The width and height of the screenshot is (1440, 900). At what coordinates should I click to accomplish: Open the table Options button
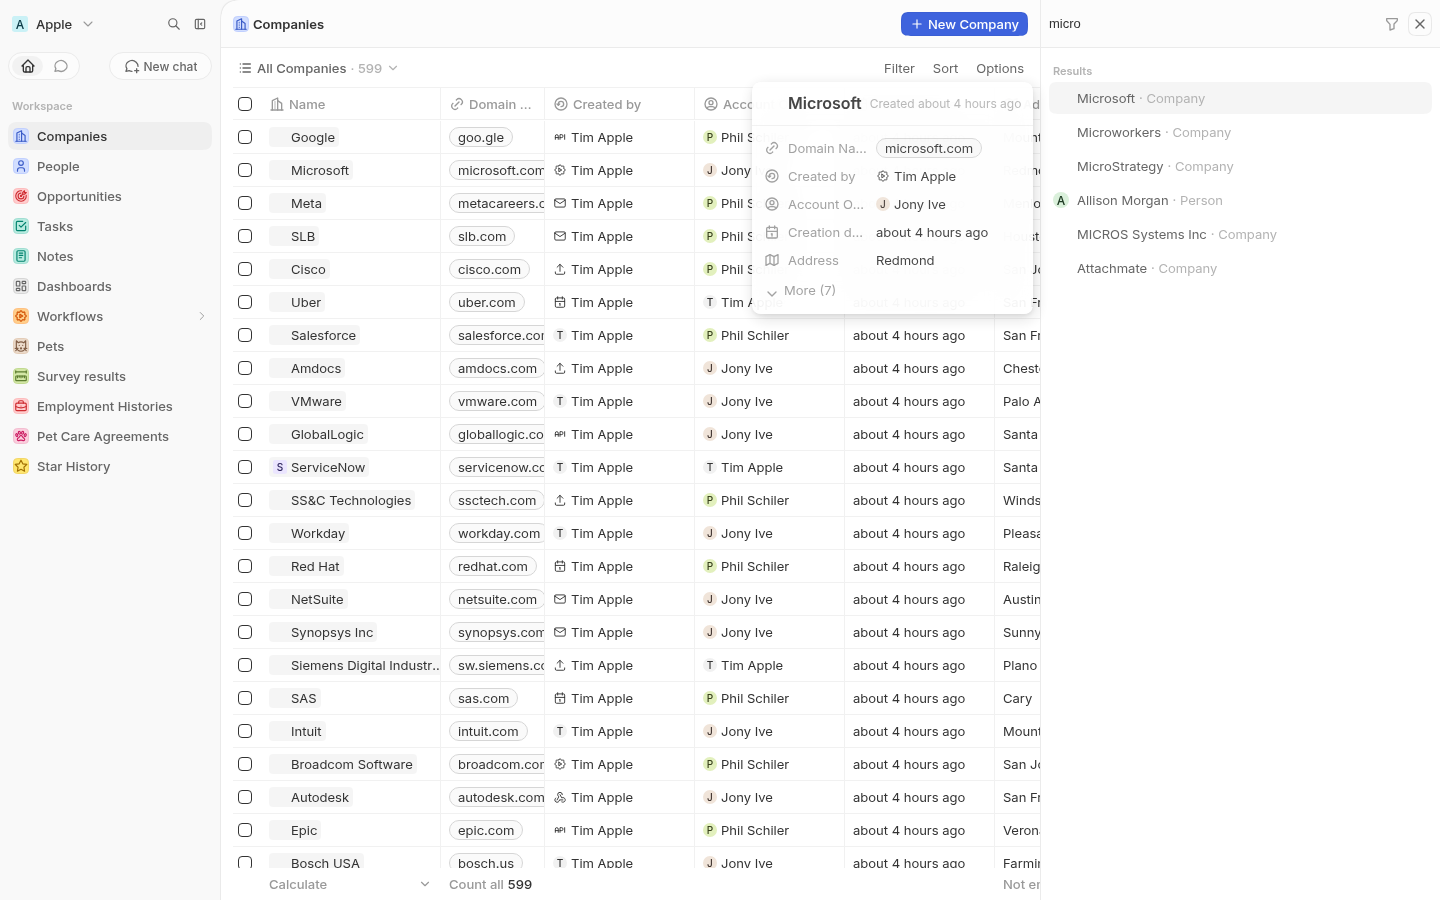tap(1000, 68)
